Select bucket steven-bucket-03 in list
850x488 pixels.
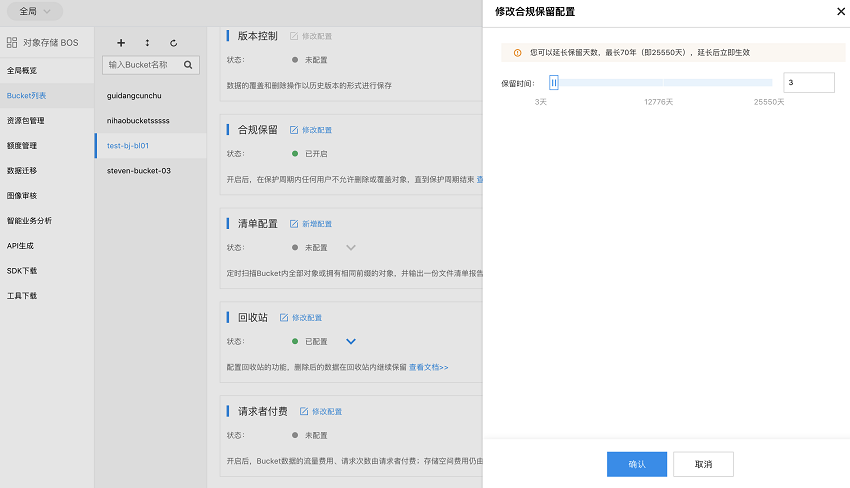[139, 171]
